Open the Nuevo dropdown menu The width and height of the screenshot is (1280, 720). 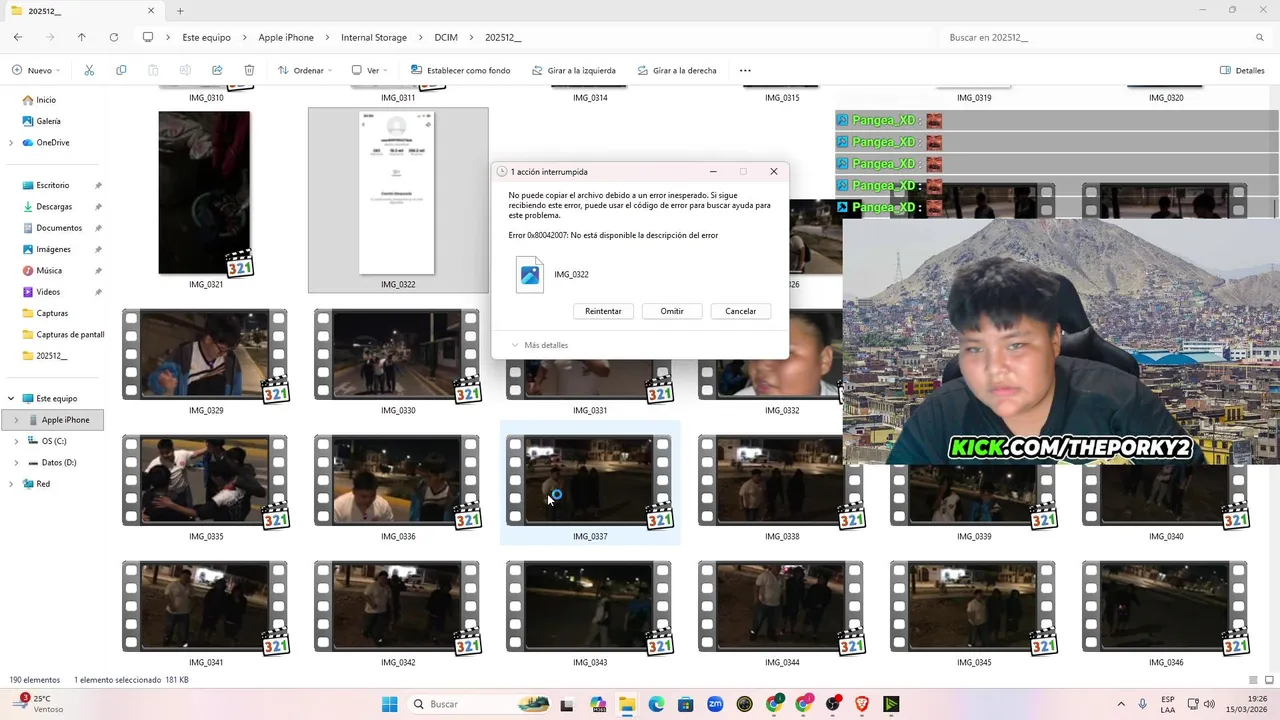point(37,70)
